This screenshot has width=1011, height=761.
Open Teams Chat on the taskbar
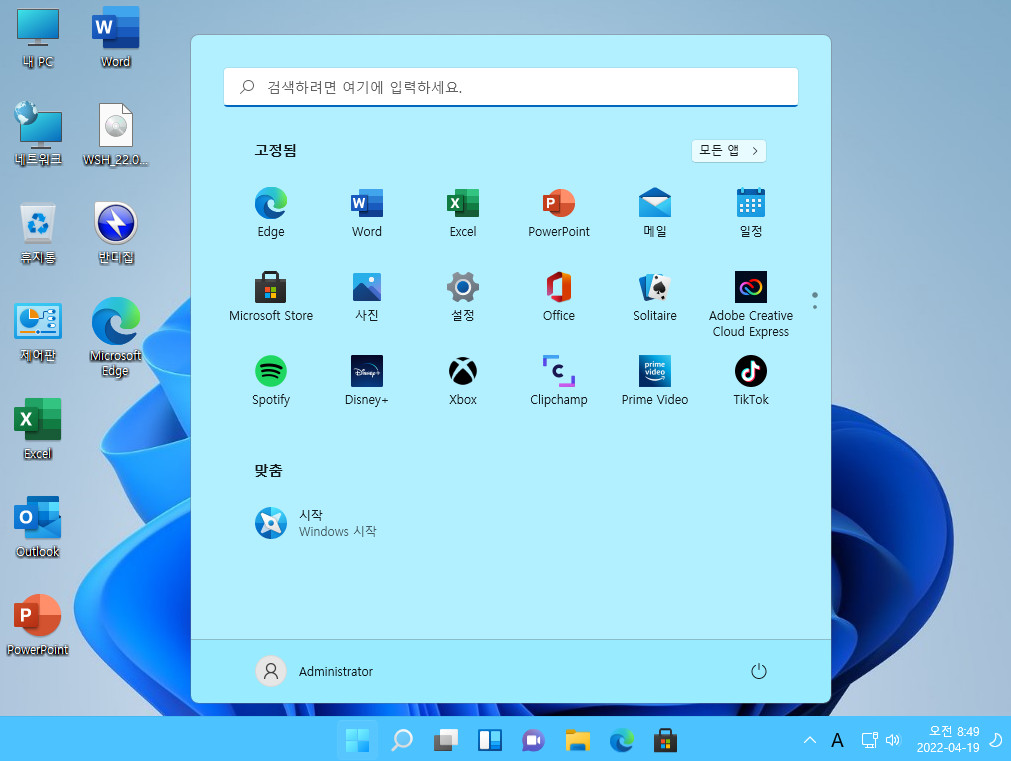pos(533,740)
